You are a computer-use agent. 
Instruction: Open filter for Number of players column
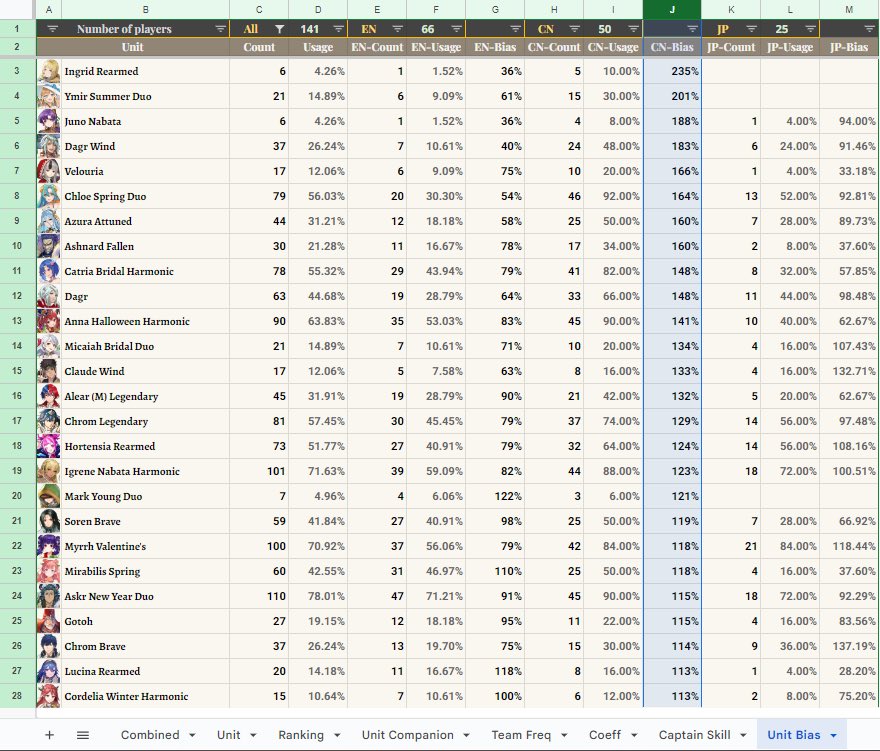[x=221, y=29]
